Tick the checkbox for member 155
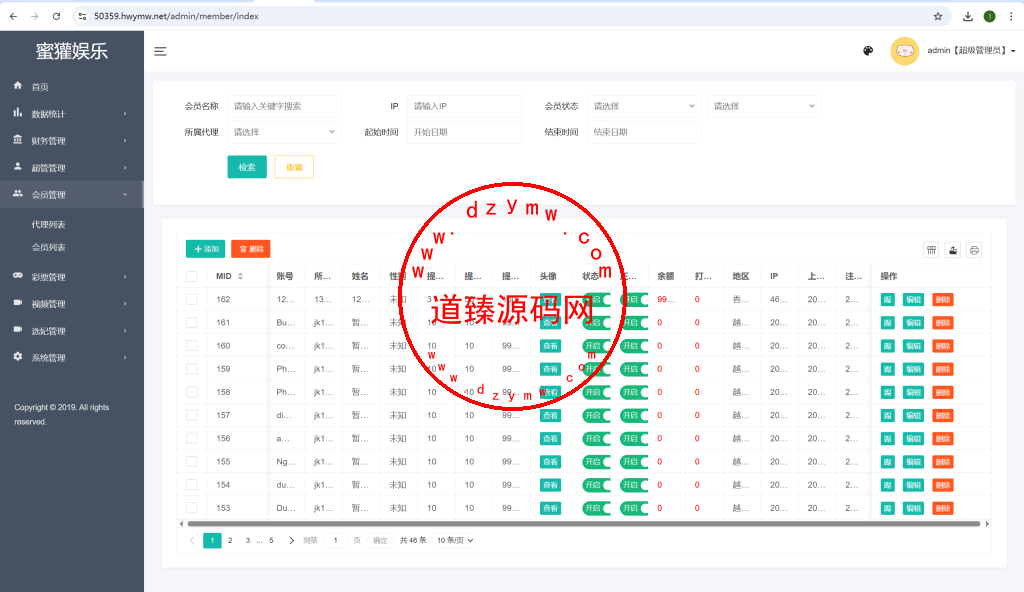Screen dimensions: 1024x592 click(191, 462)
